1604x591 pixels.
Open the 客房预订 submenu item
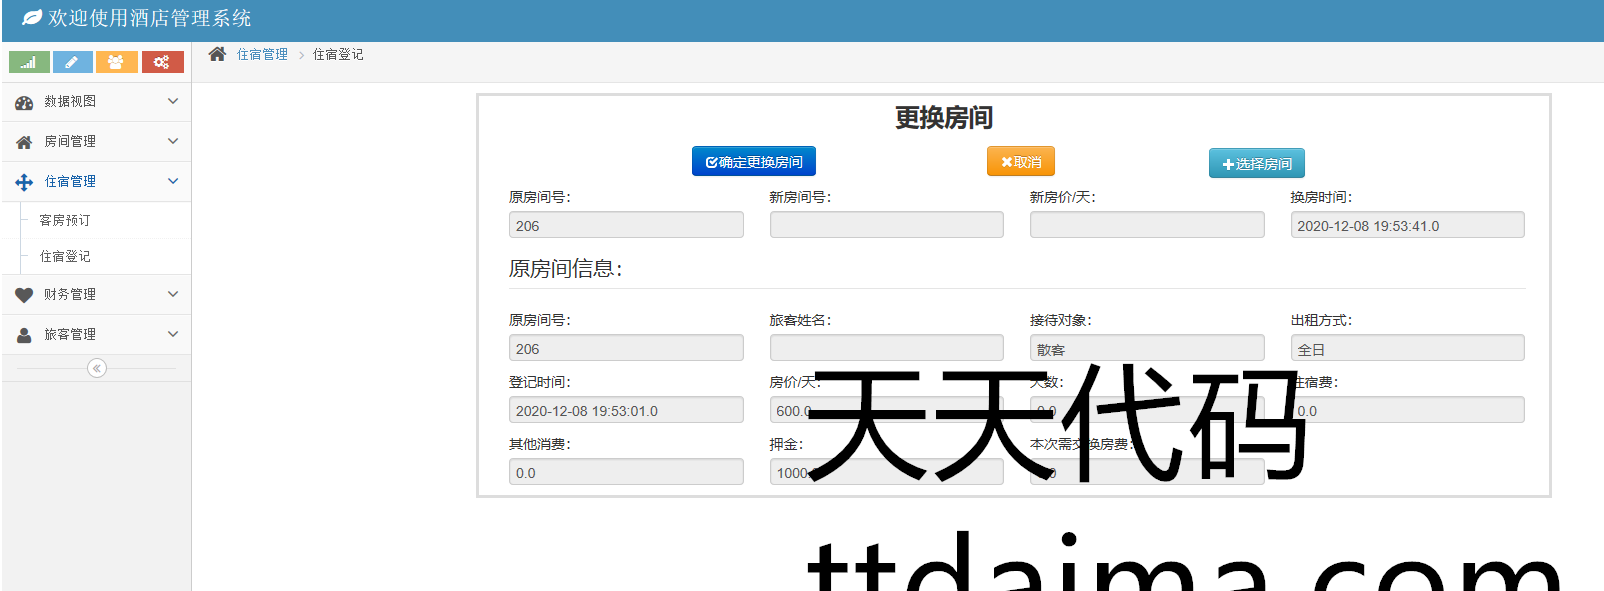(65, 220)
